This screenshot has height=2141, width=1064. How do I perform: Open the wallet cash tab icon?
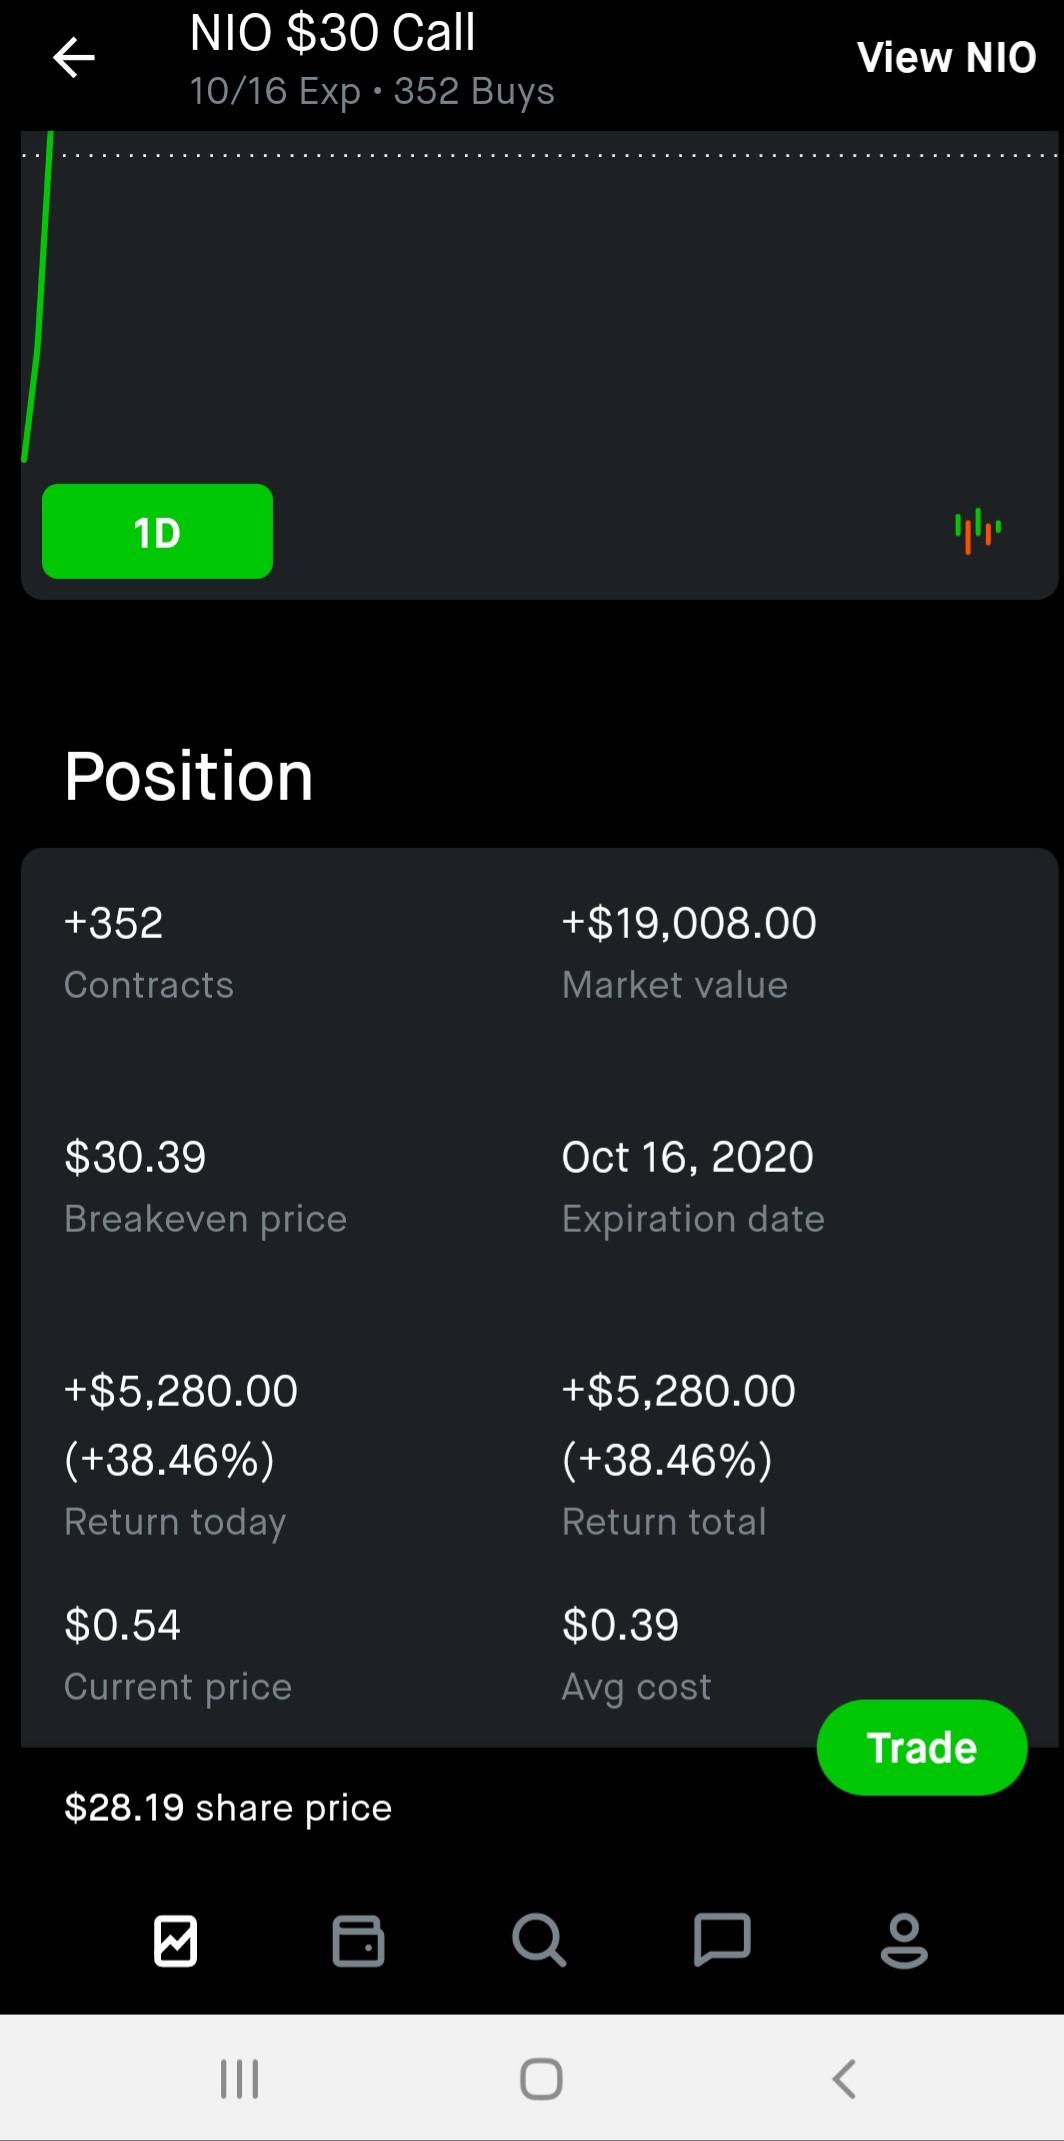(x=358, y=1941)
